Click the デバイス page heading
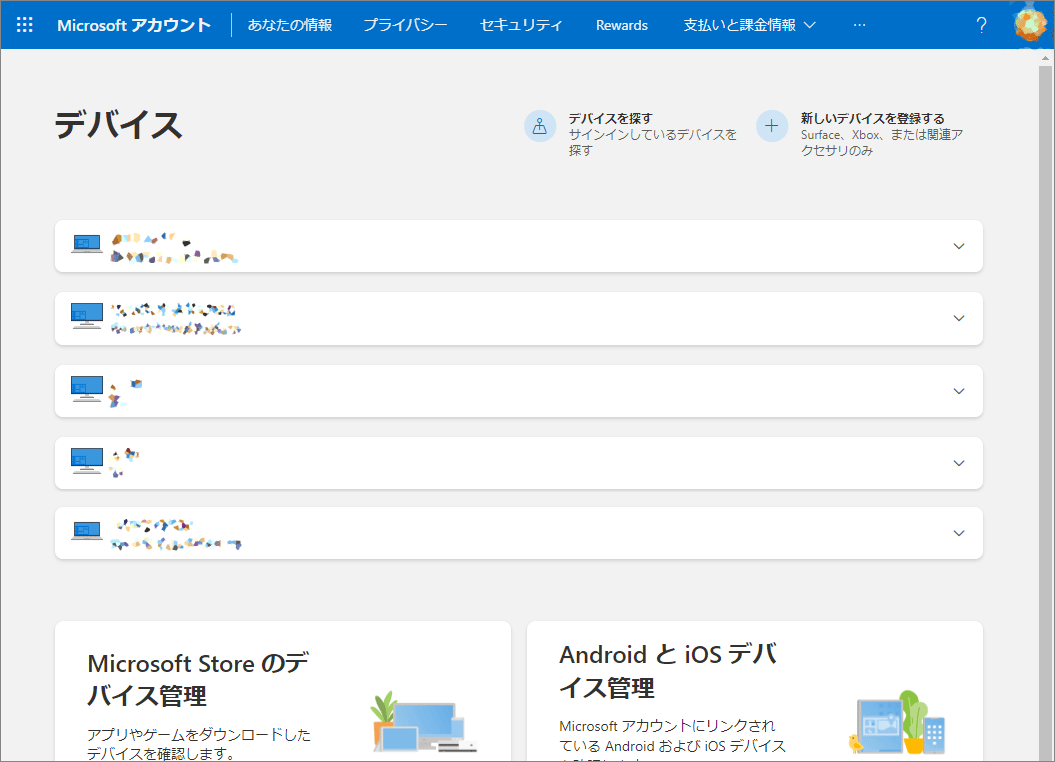 (x=118, y=125)
